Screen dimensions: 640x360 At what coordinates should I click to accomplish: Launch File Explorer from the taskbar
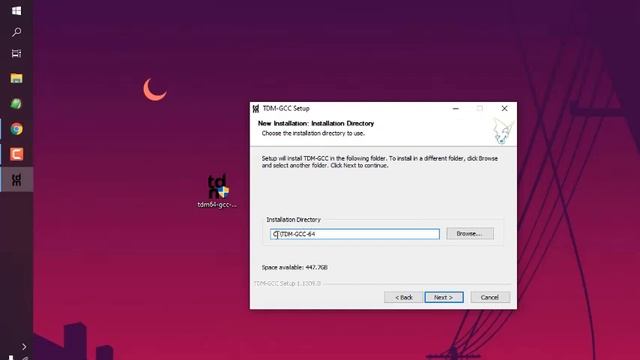(x=16, y=78)
